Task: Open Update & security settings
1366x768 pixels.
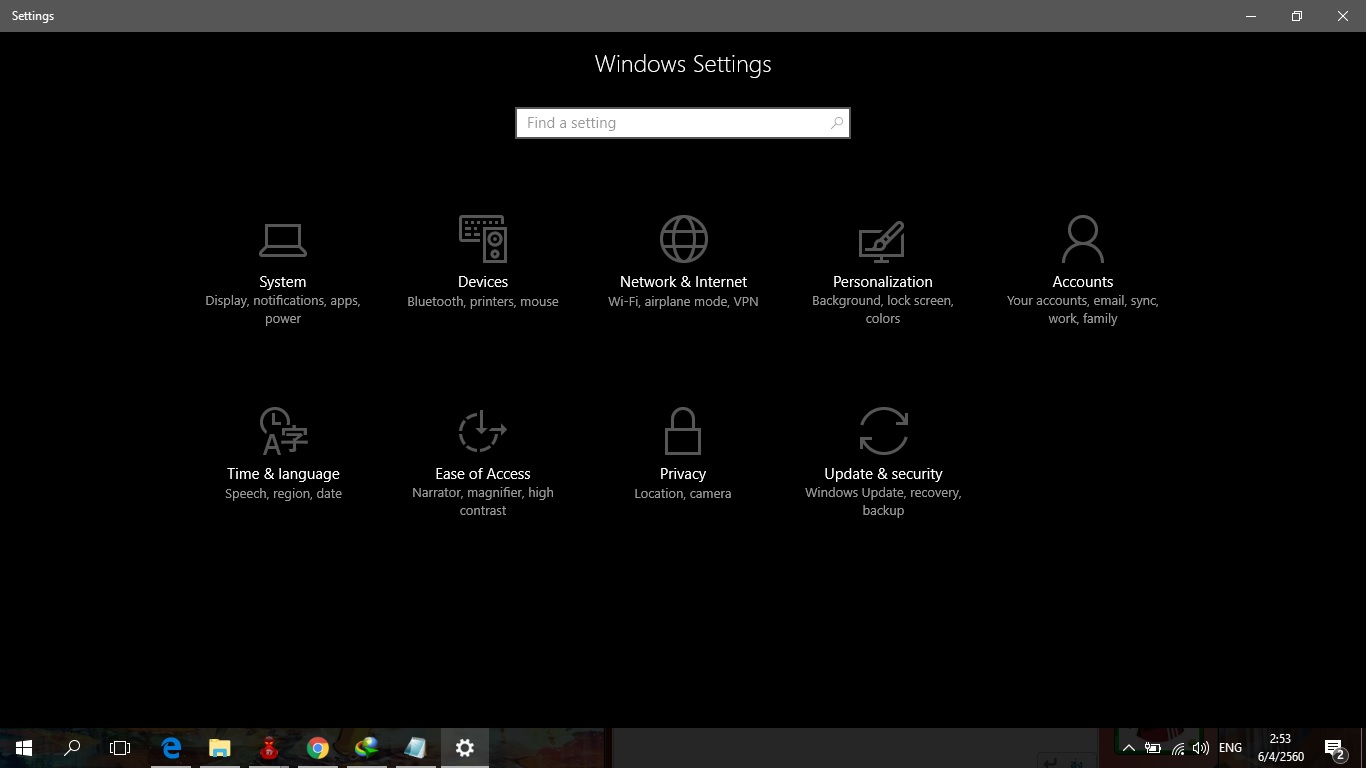Action: pos(883,462)
